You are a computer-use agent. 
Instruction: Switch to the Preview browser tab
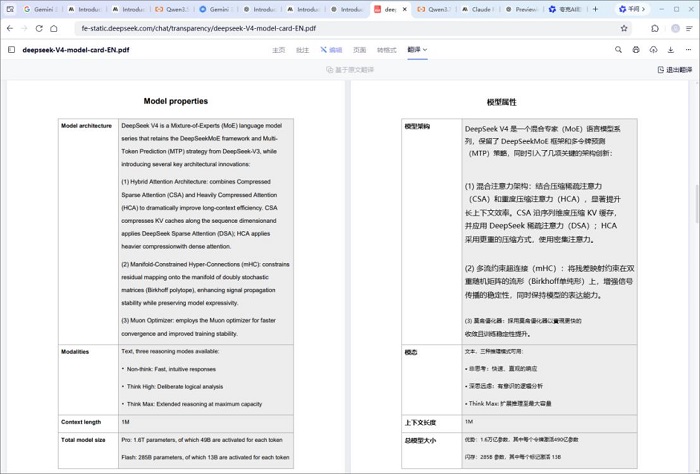(521, 9)
